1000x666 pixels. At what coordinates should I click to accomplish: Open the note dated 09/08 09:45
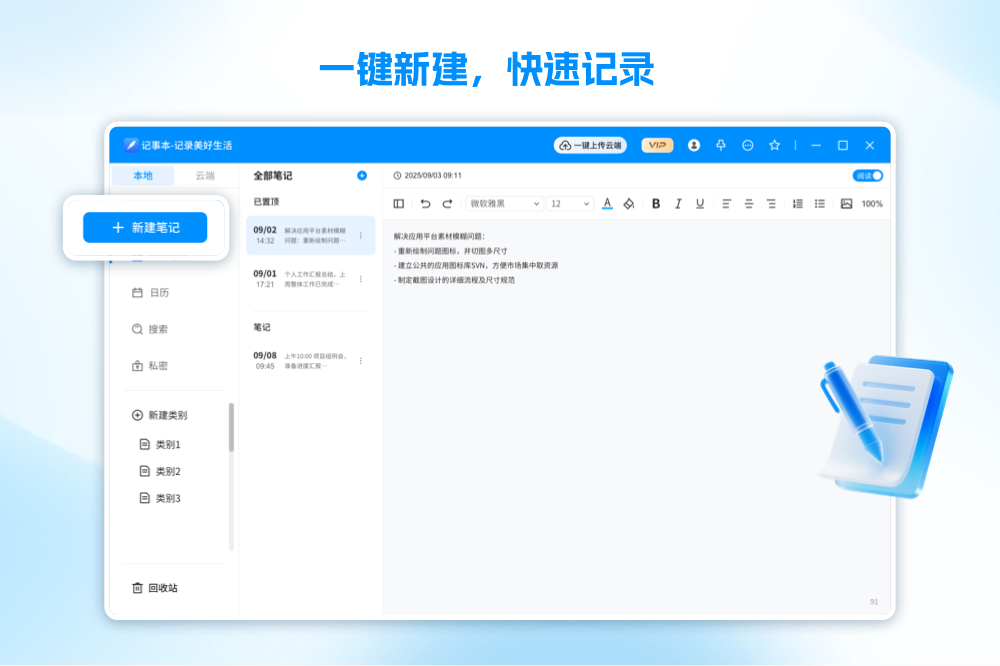pyautogui.click(x=310, y=360)
